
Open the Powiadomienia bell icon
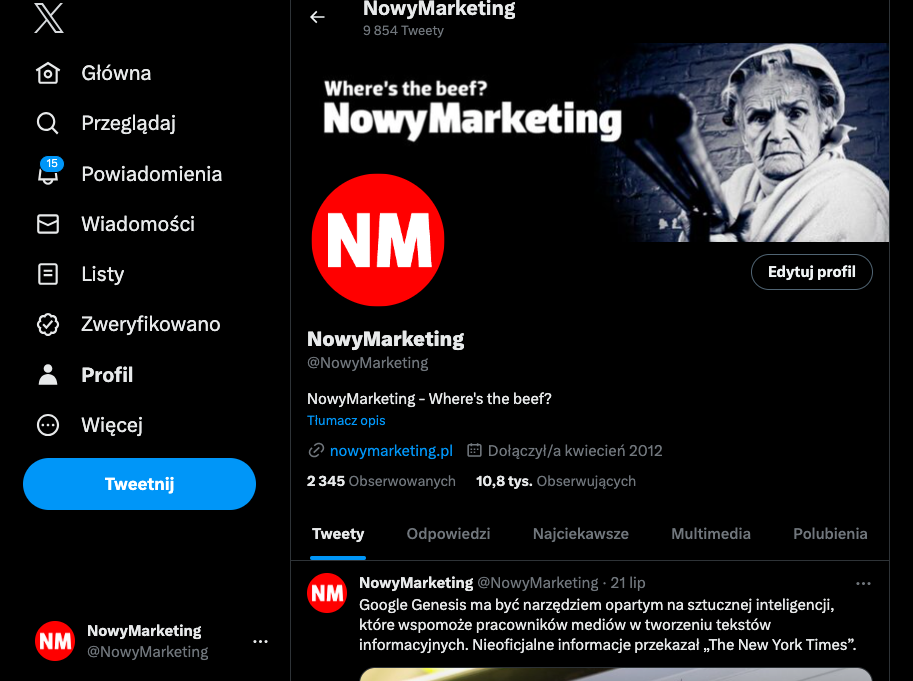(x=48, y=174)
